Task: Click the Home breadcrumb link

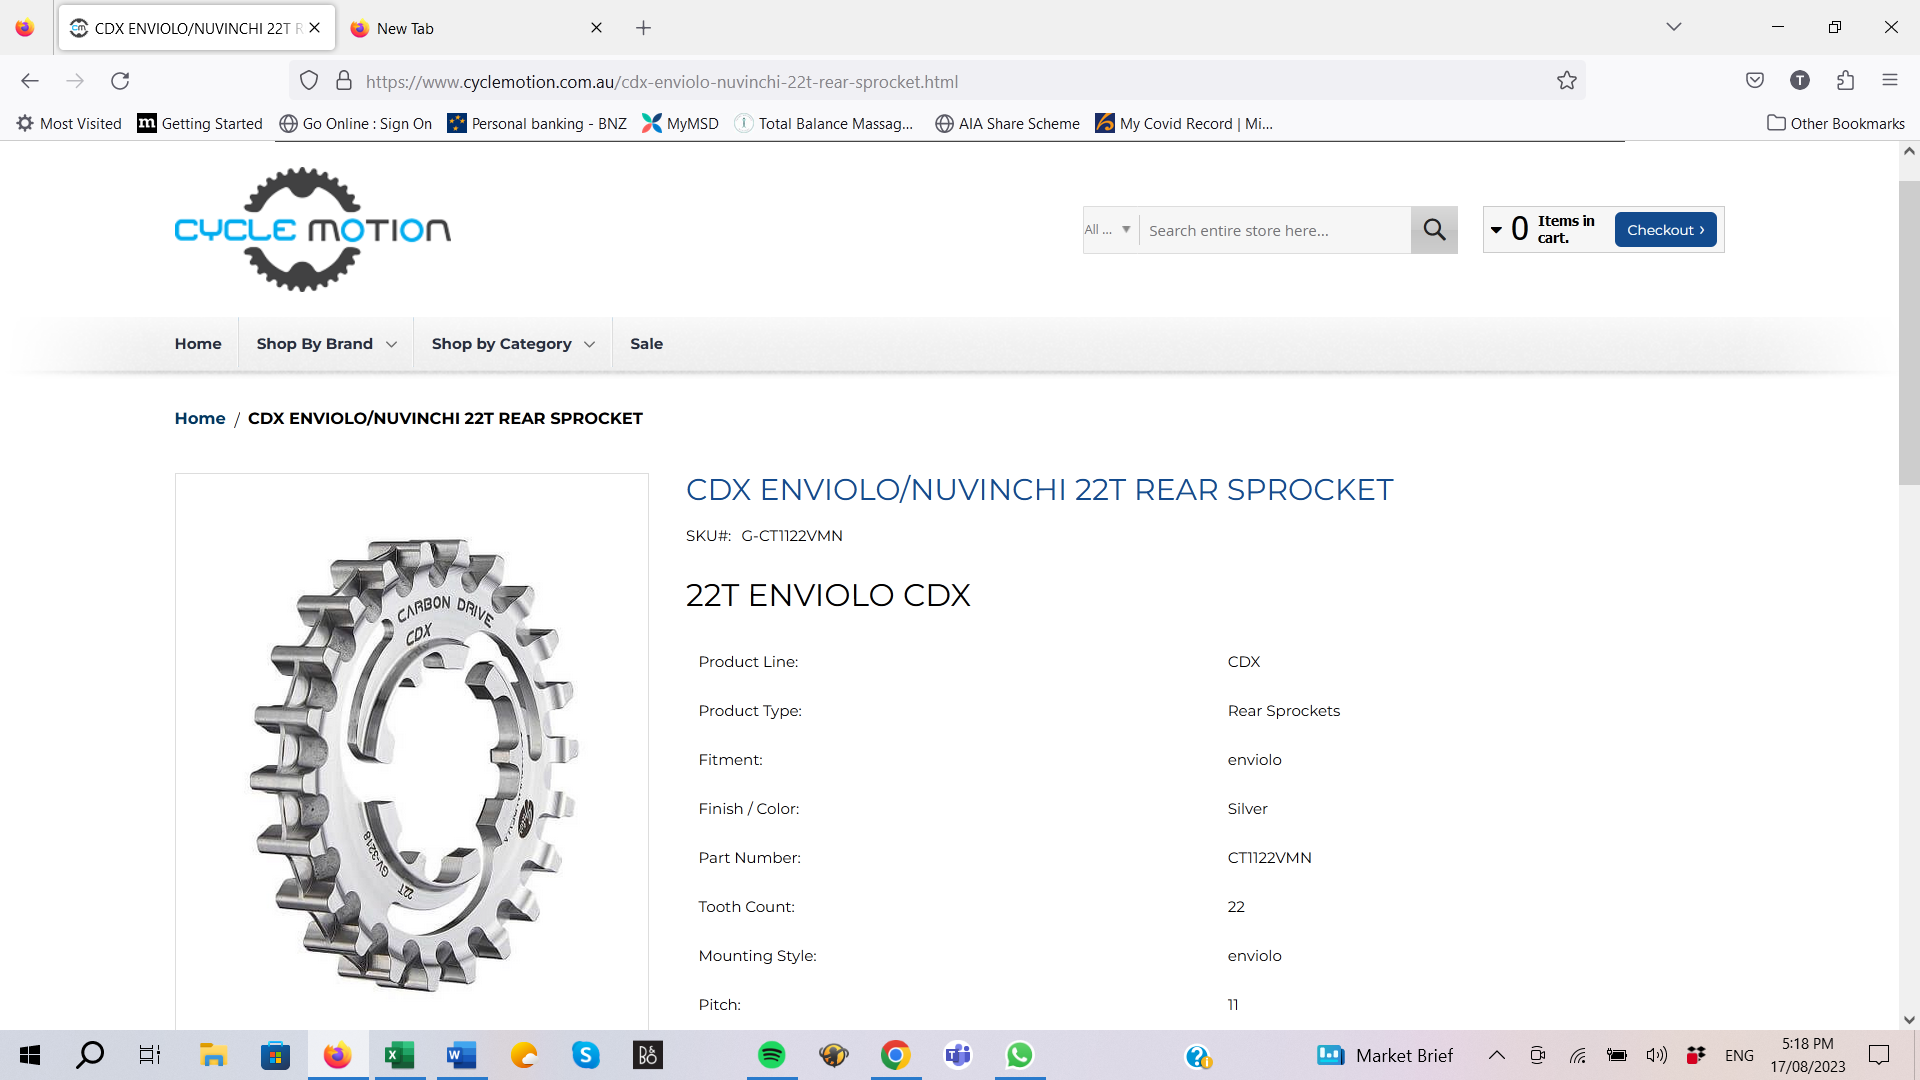Action: [x=200, y=418]
